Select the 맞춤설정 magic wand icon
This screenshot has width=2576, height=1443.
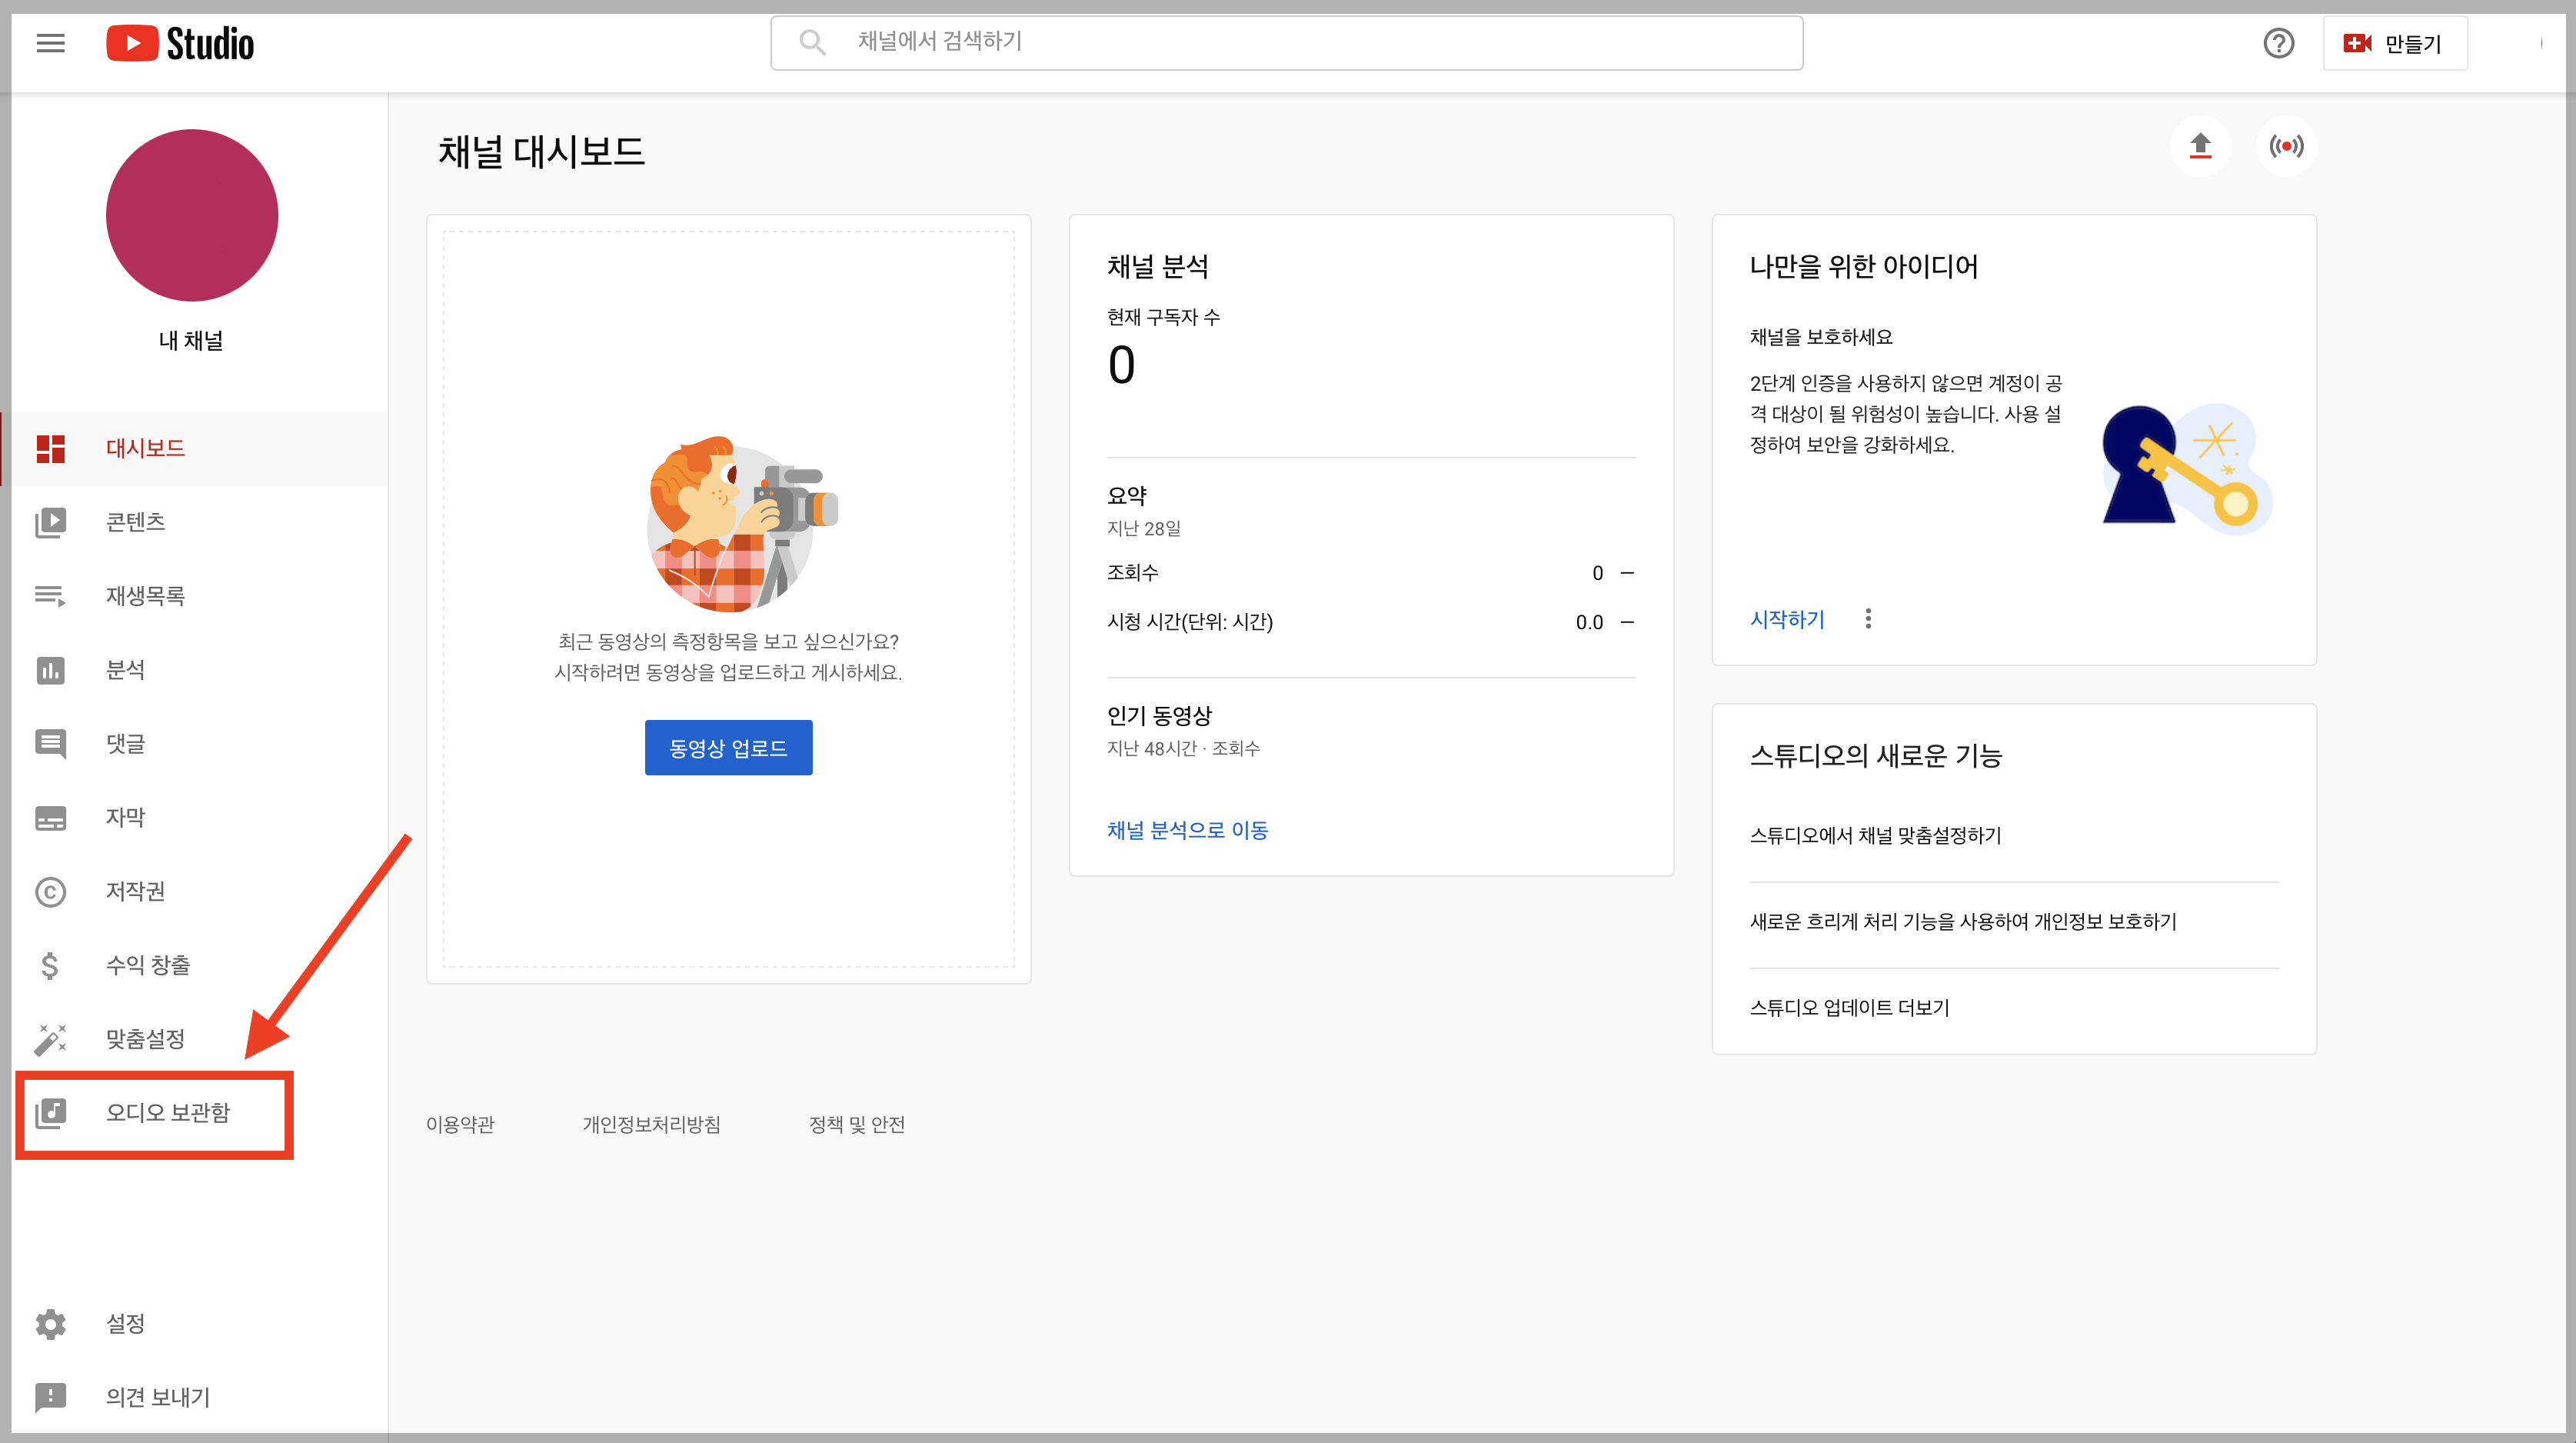[x=50, y=1039]
